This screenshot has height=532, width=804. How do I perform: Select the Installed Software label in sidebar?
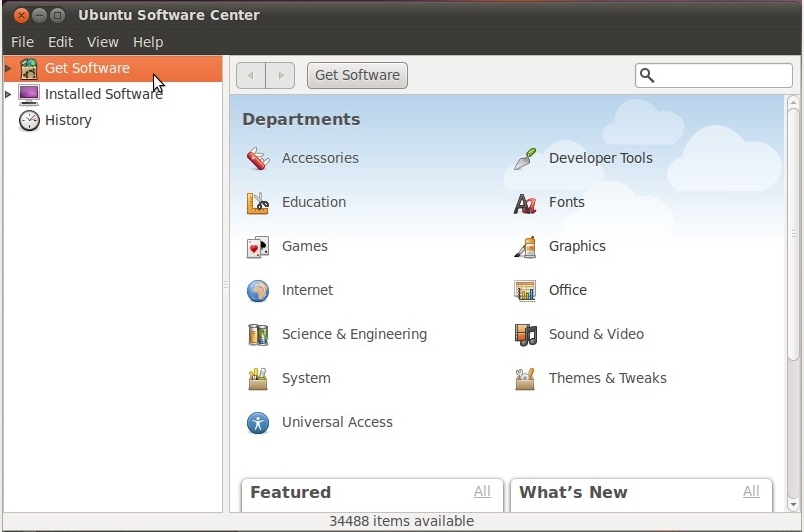[104, 94]
